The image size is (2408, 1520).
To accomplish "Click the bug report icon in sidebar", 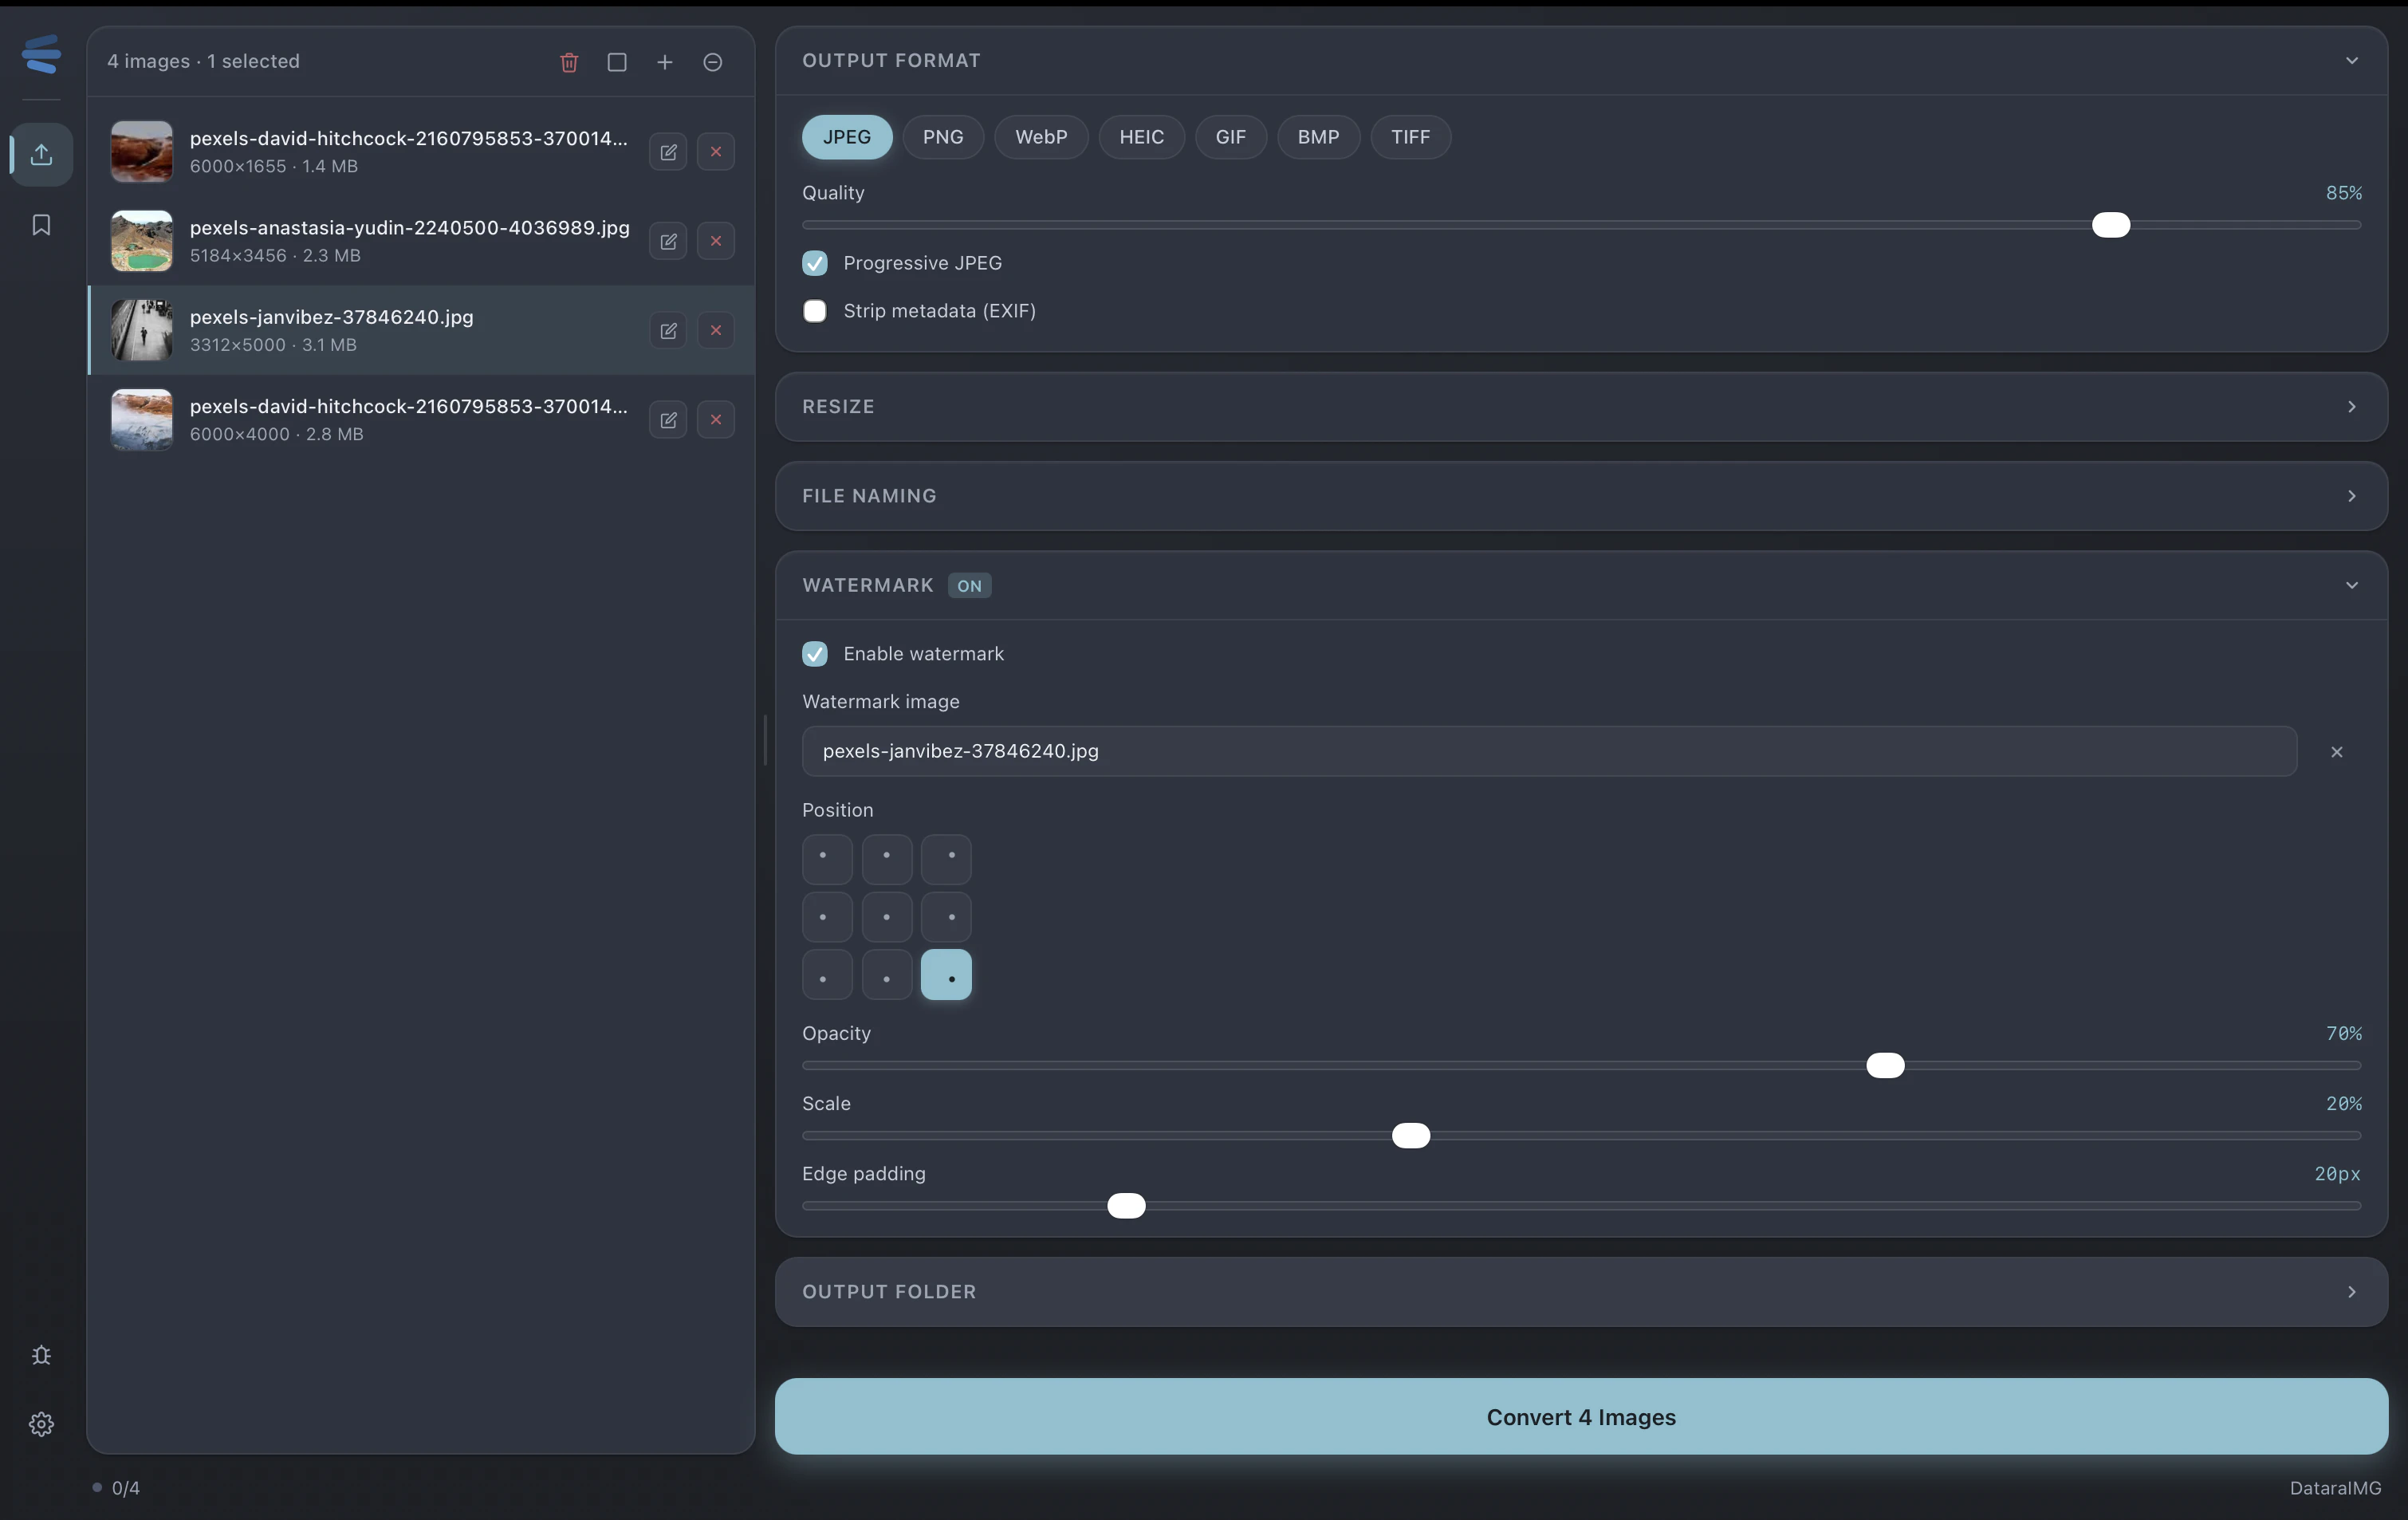I will click(x=41, y=1355).
